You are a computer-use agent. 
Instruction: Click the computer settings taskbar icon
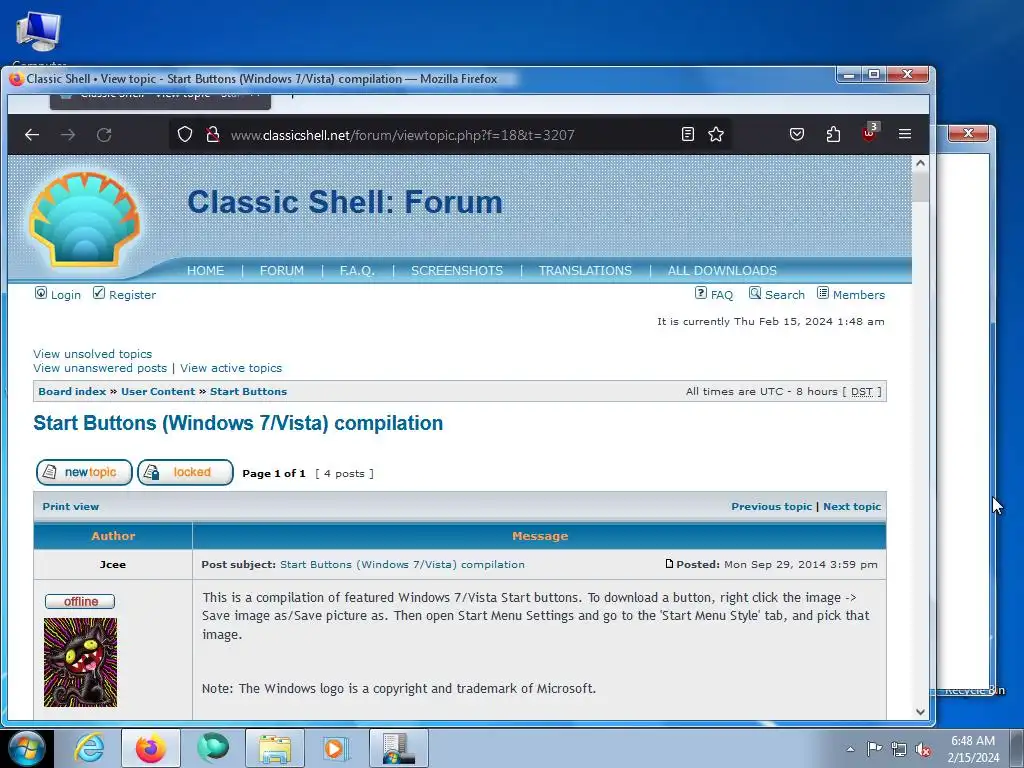pos(399,748)
